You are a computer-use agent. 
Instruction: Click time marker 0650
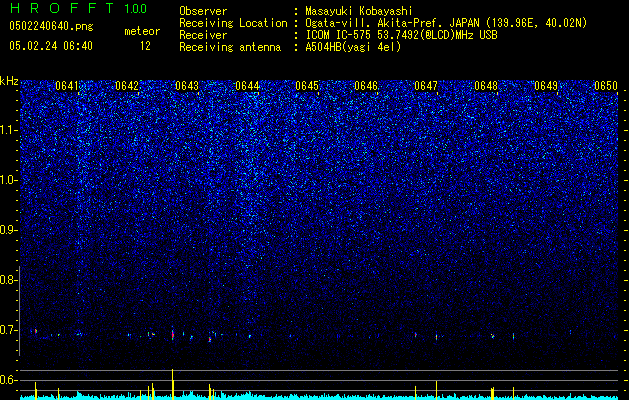pos(606,86)
